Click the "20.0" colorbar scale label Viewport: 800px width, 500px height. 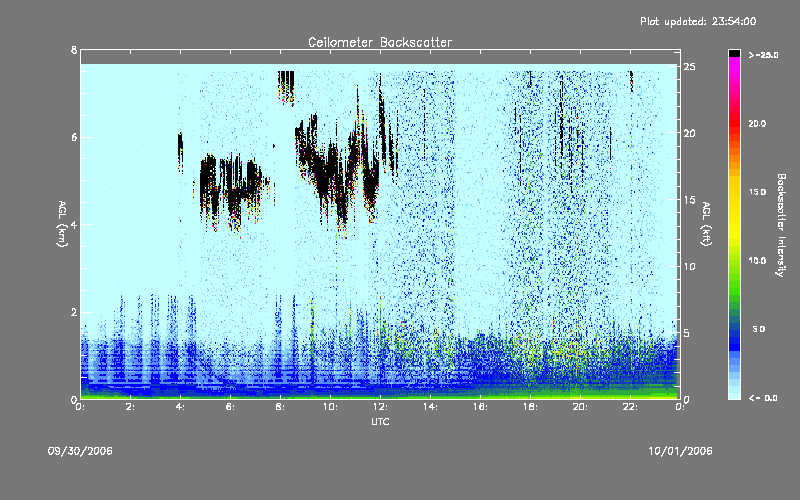pos(758,123)
